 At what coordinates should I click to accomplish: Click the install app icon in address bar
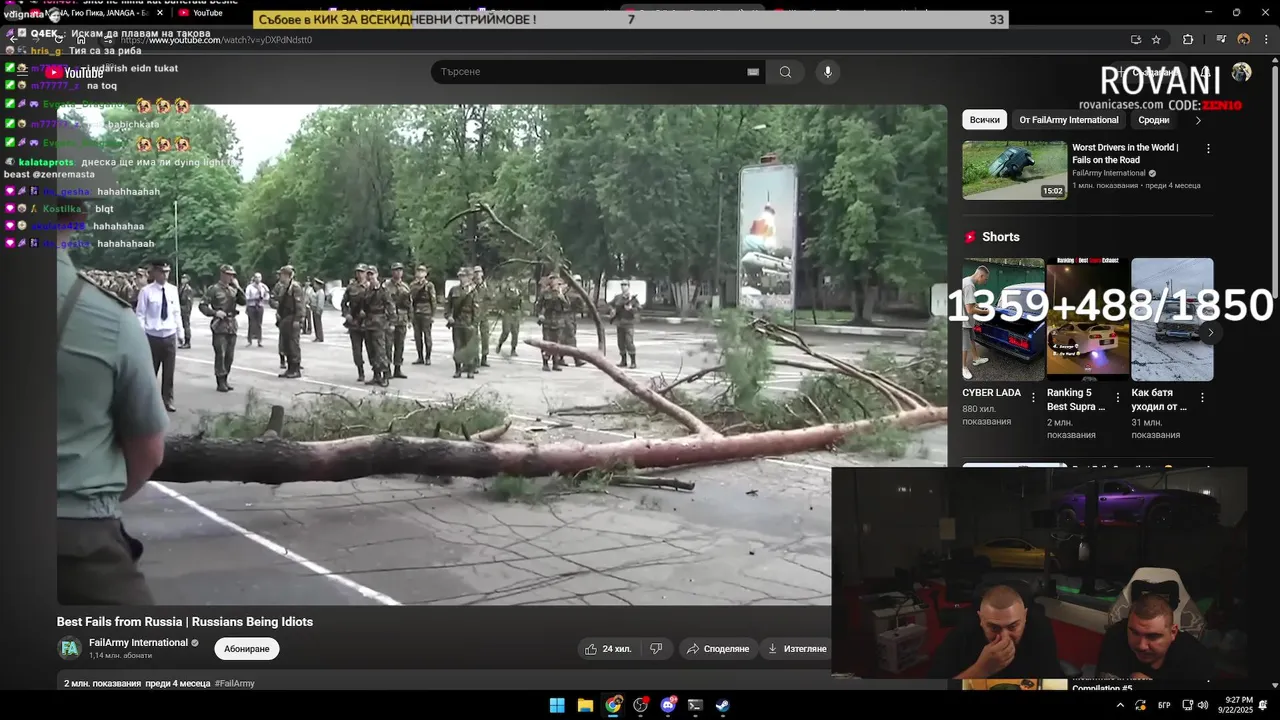pos(1135,40)
